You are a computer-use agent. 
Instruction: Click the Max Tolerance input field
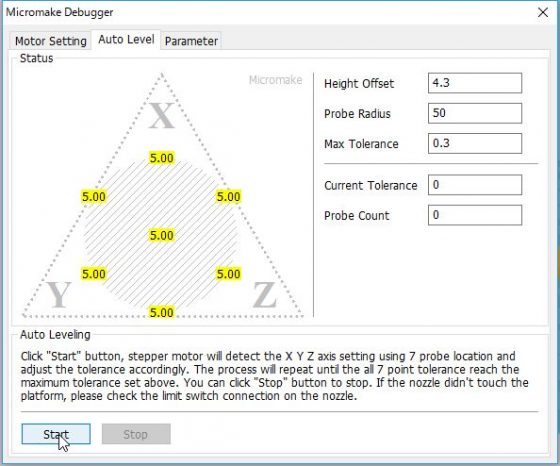[475, 144]
